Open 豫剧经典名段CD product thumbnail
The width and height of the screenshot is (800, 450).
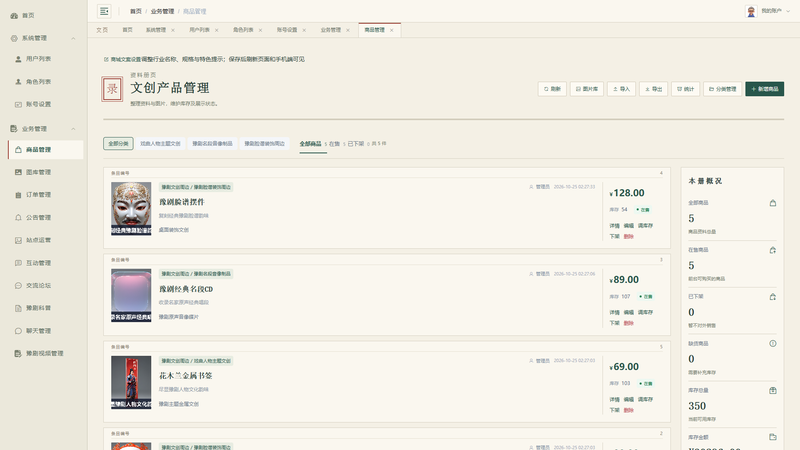click(131, 295)
